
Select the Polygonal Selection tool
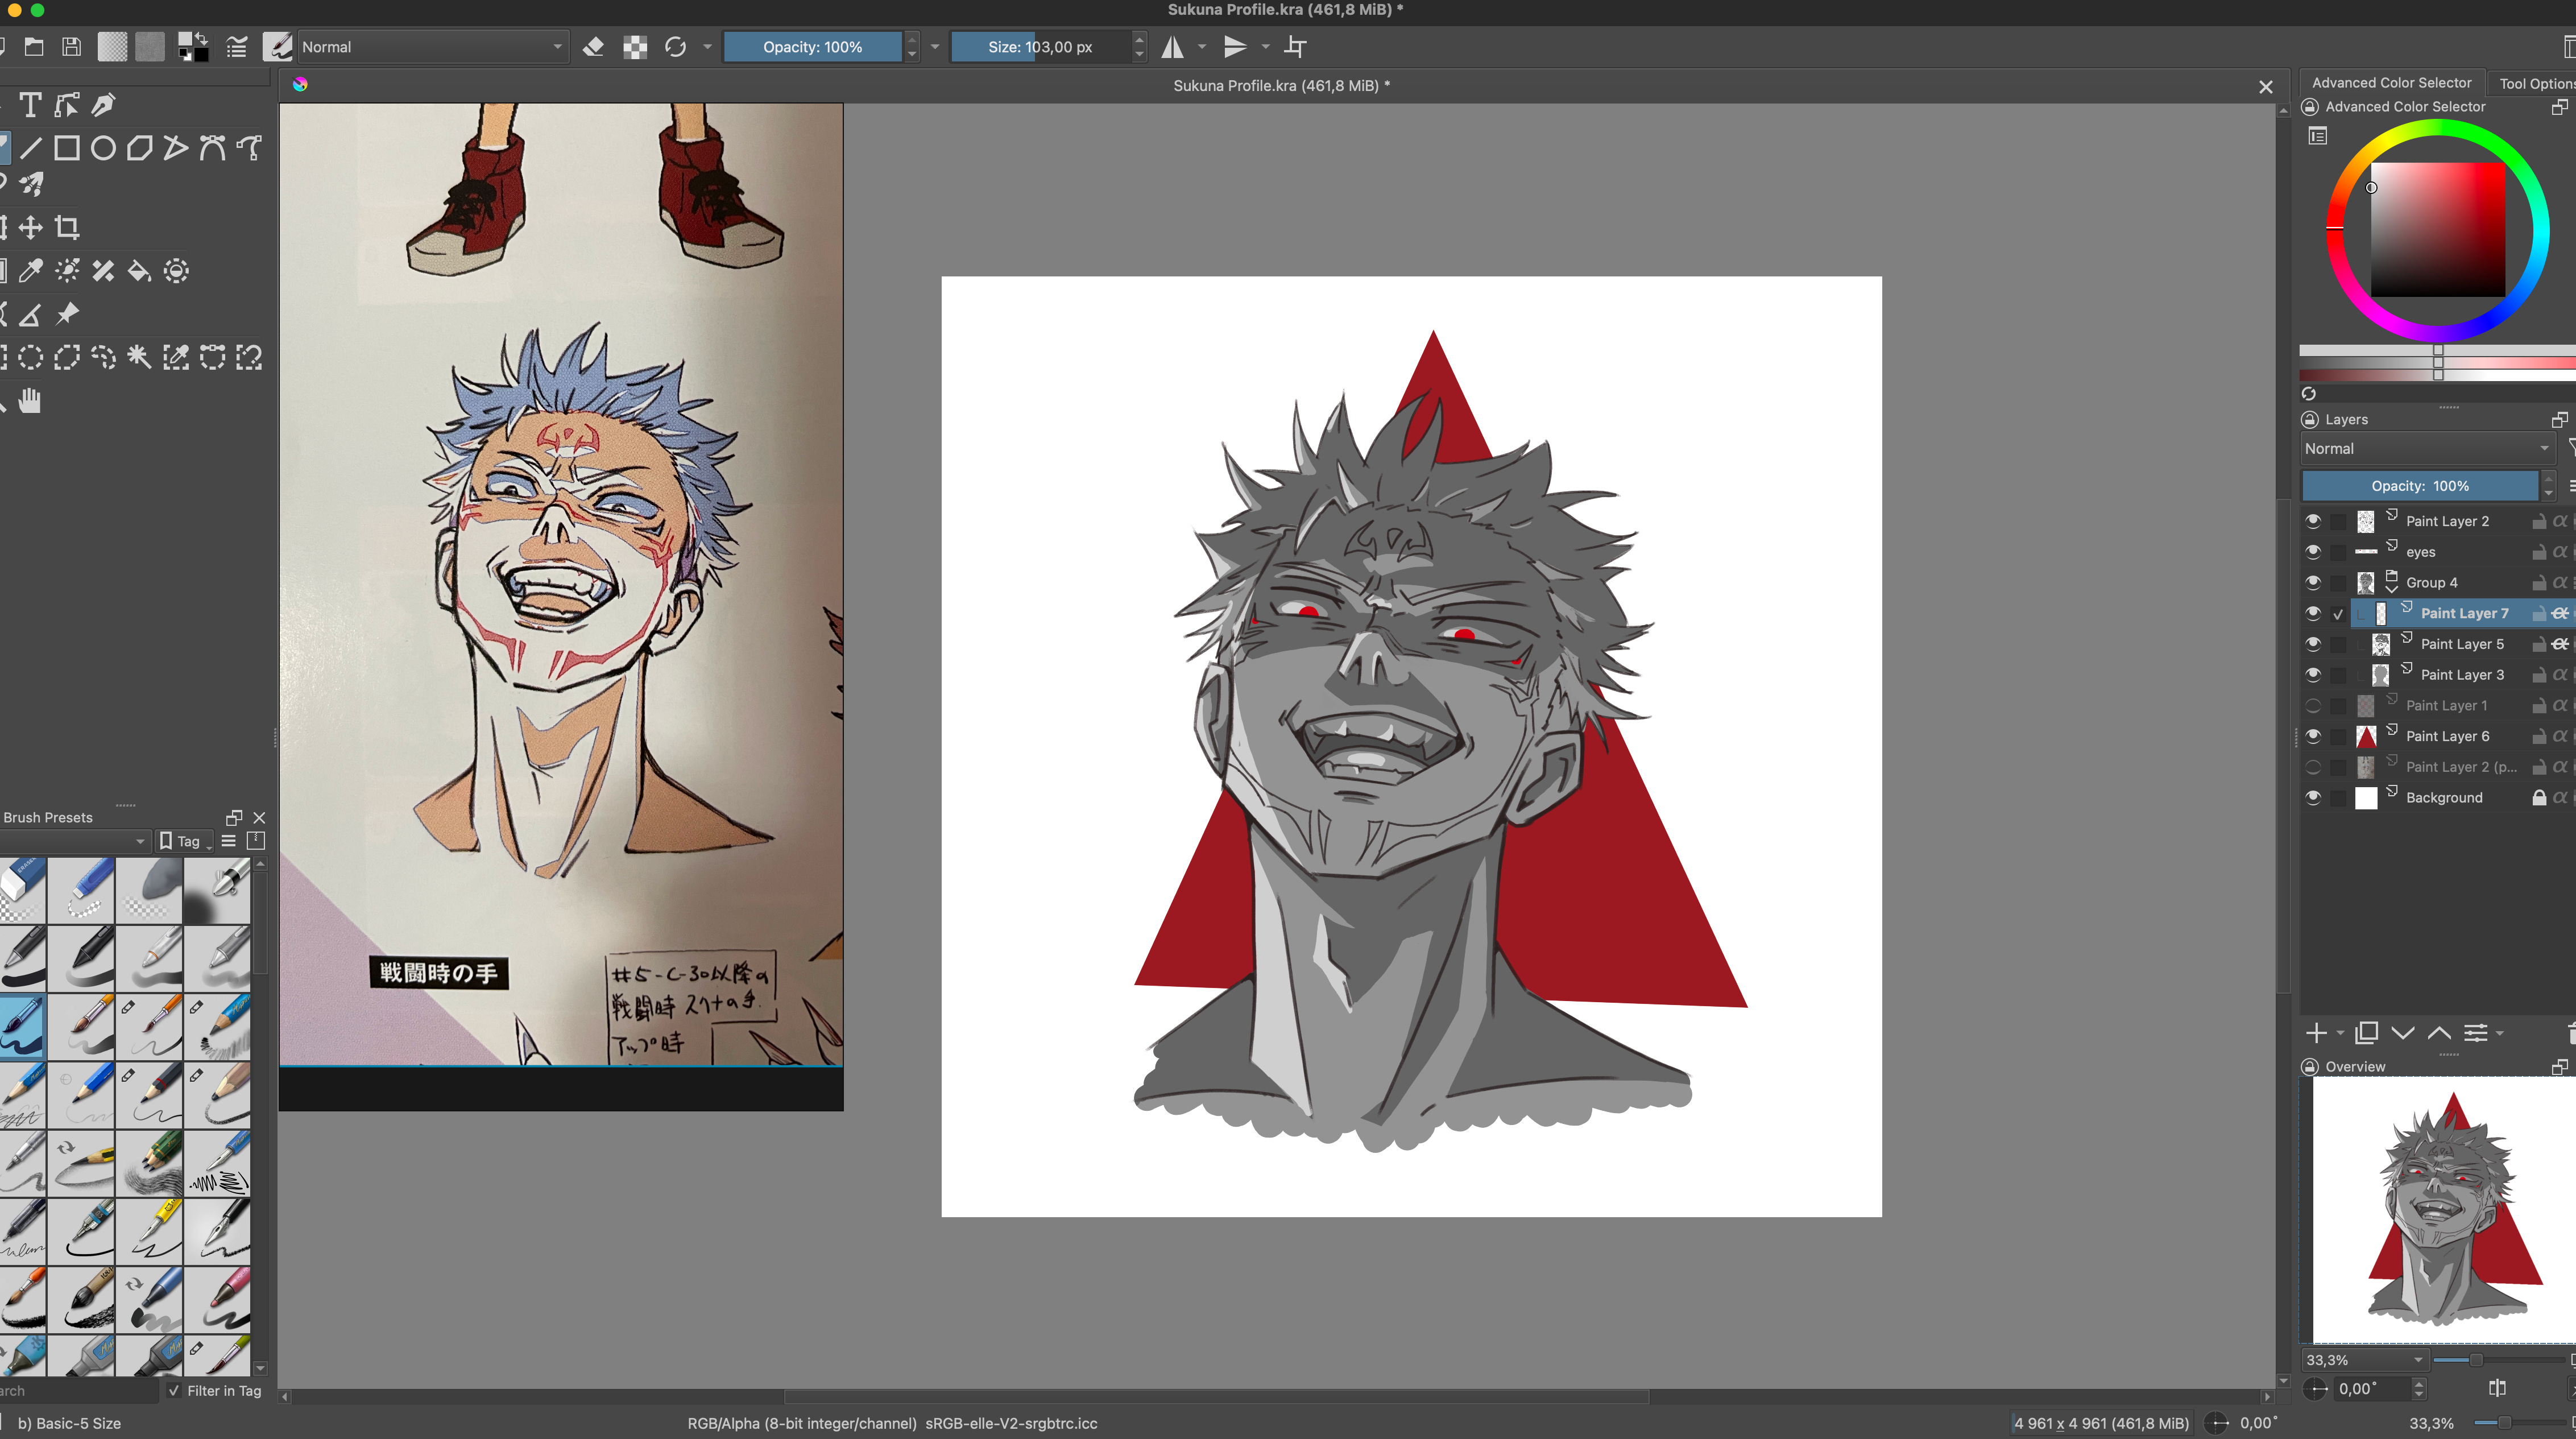pos(67,357)
